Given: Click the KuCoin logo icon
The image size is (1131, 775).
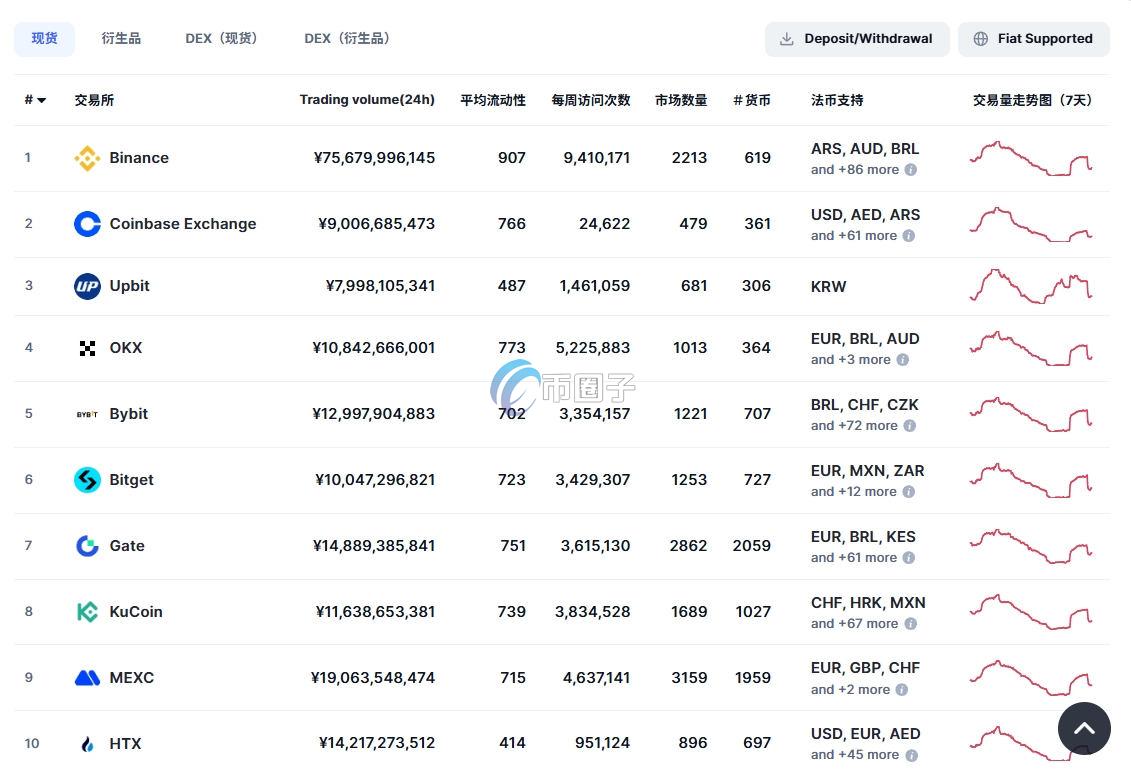Looking at the screenshot, I should tap(87, 611).
